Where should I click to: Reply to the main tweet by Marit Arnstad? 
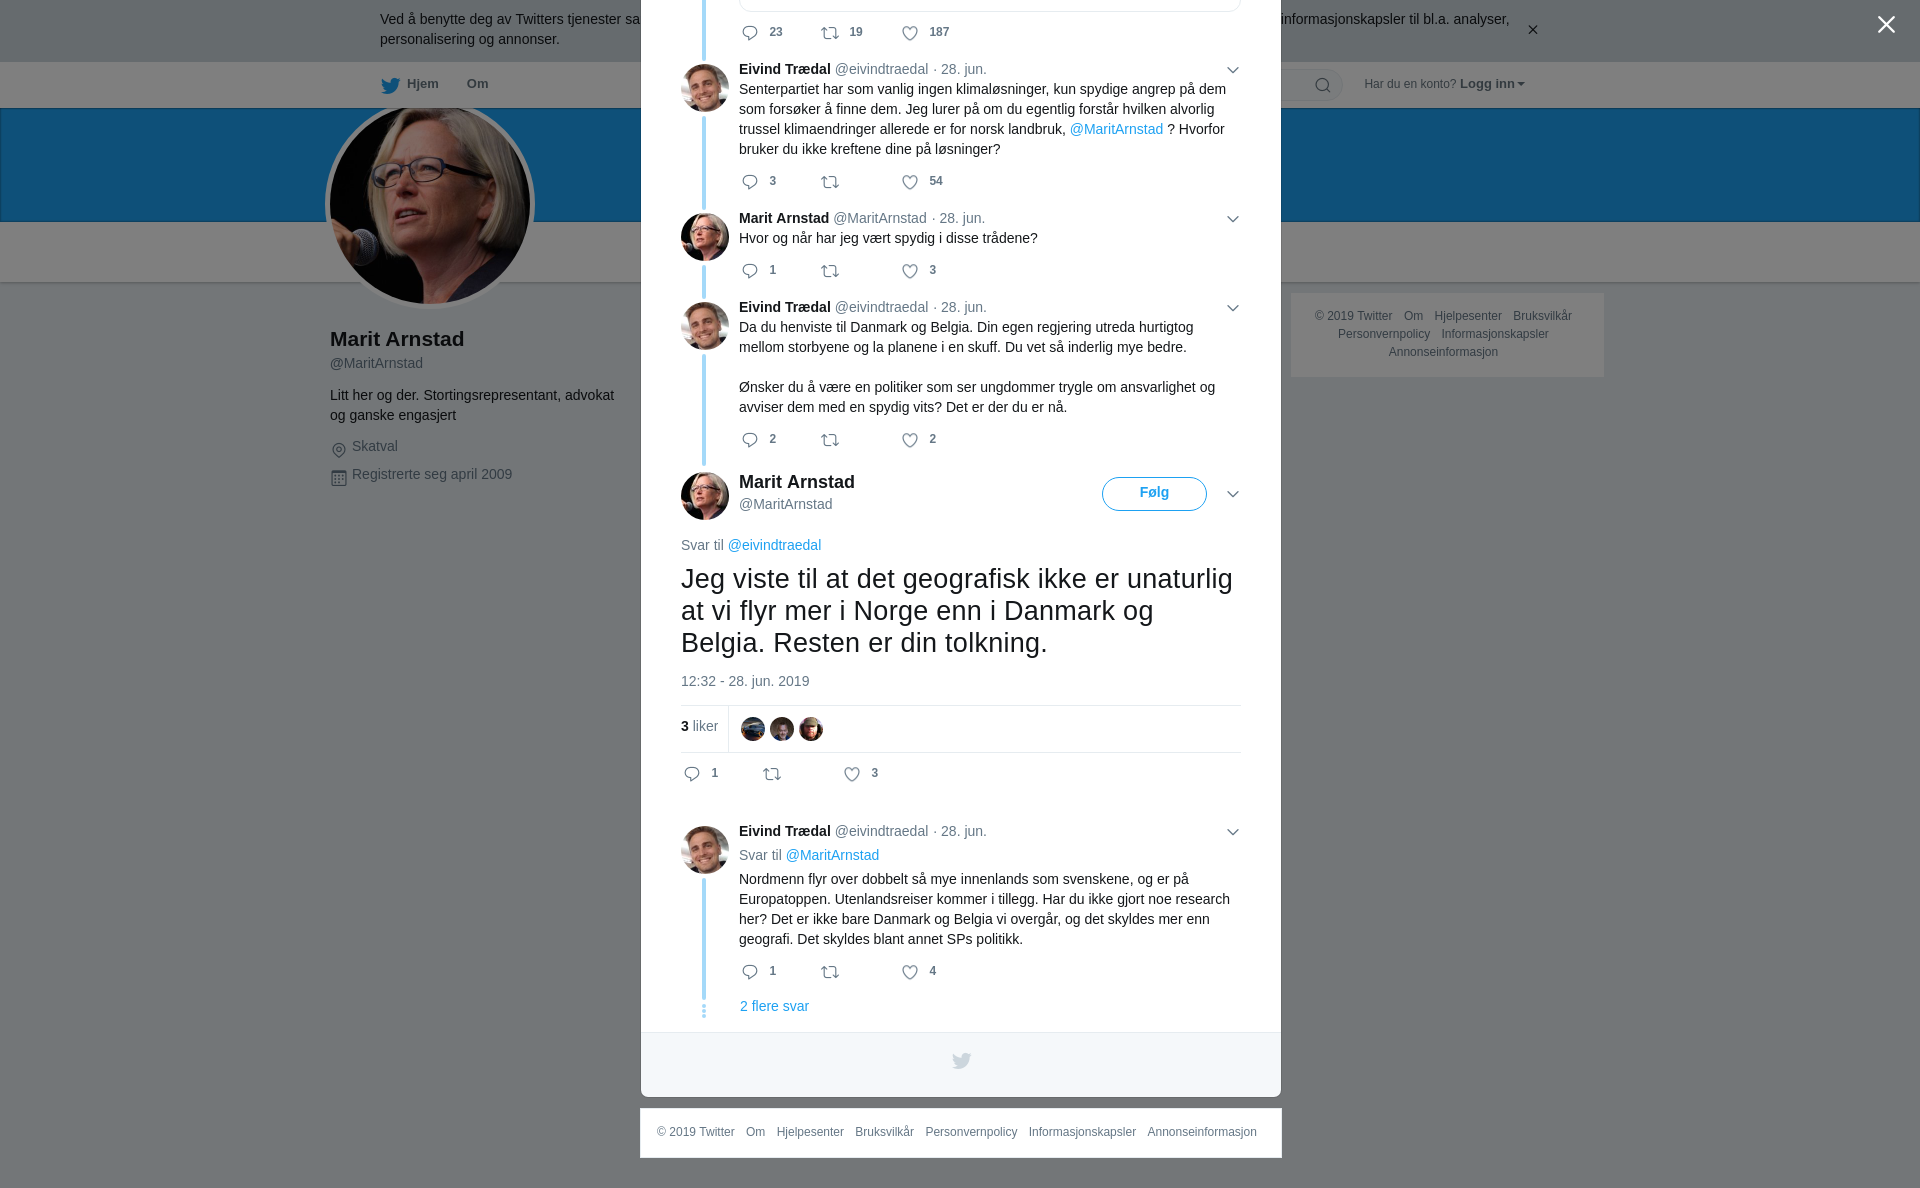[x=692, y=774]
